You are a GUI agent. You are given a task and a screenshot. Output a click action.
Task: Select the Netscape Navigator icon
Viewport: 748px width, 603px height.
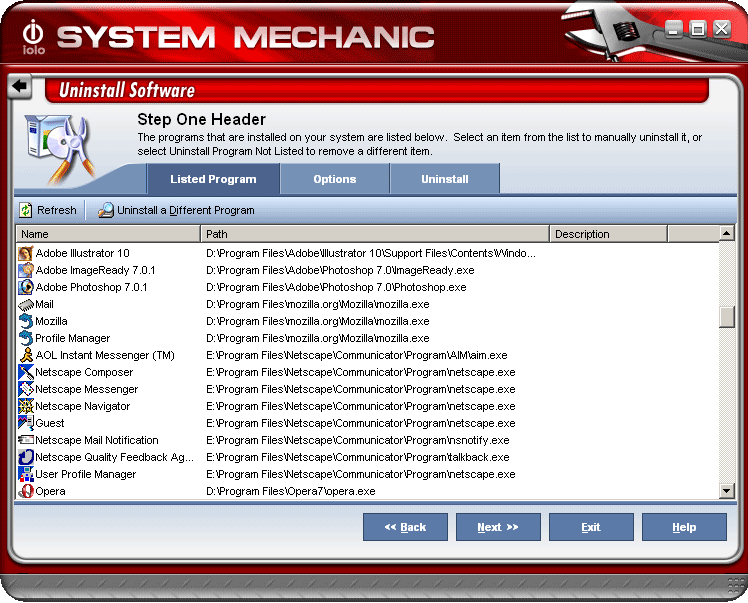click(x=26, y=406)
